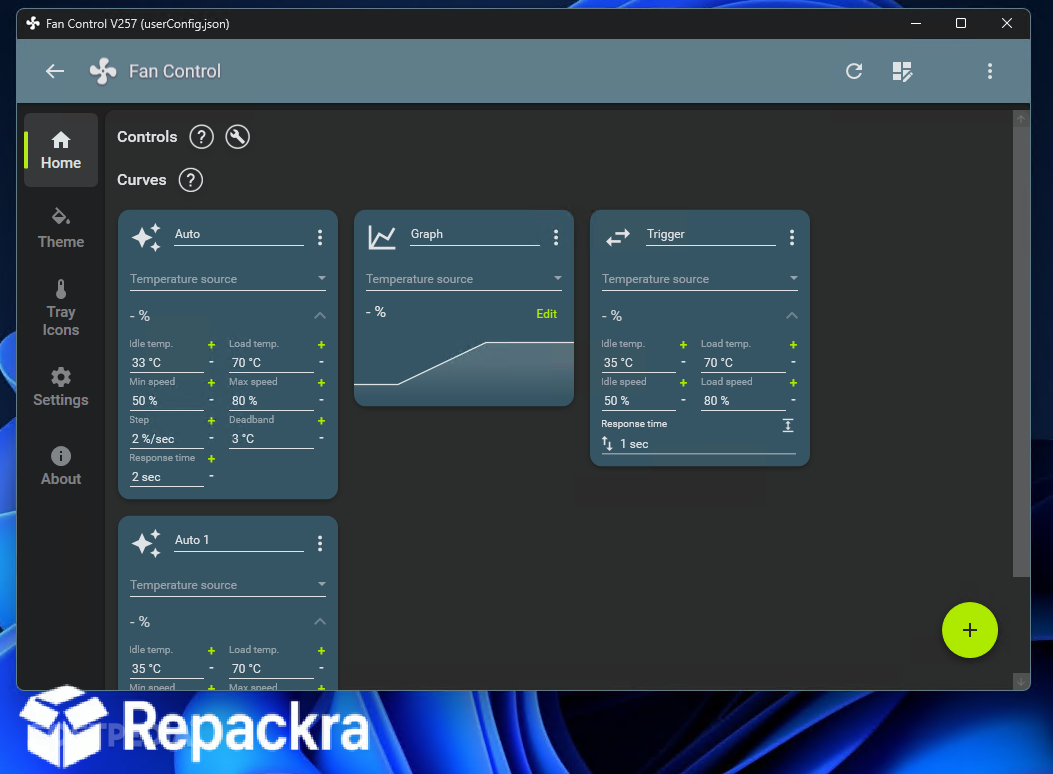Open the Settings tab

[61, 387]
